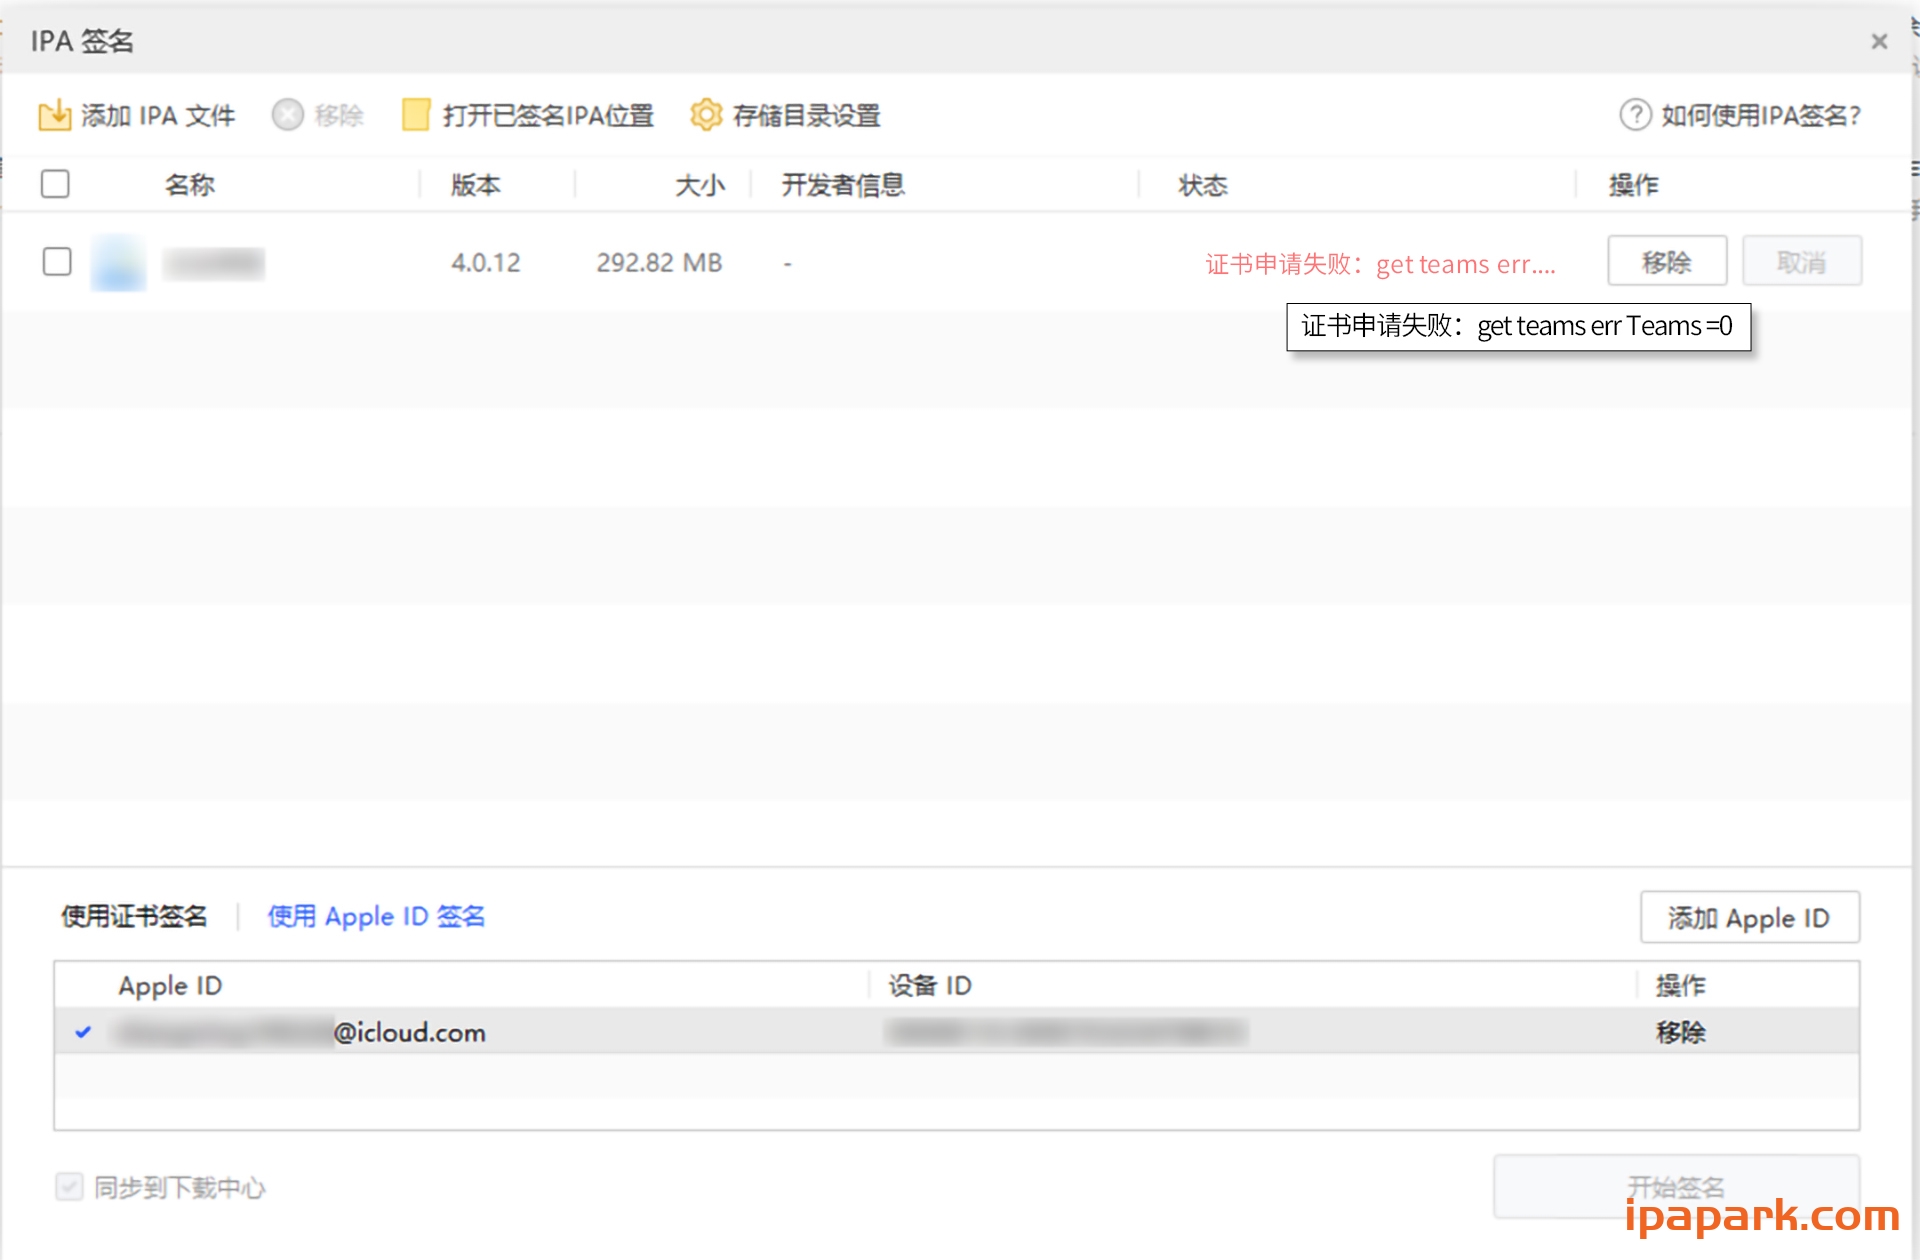Screen dimensions: 1920x1260
Task: Open signed IPA location via folder icon
Action: 414,114
